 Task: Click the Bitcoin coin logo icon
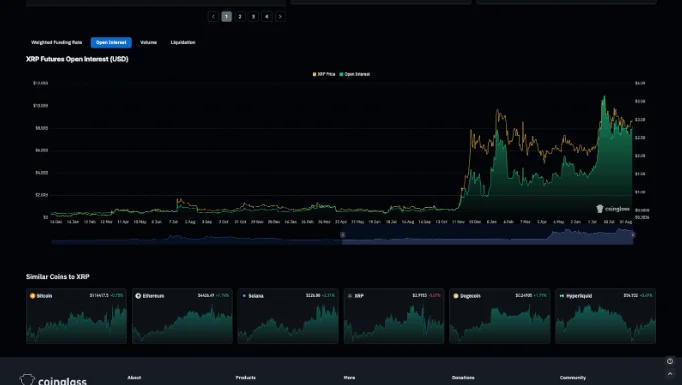pos(32,296)
